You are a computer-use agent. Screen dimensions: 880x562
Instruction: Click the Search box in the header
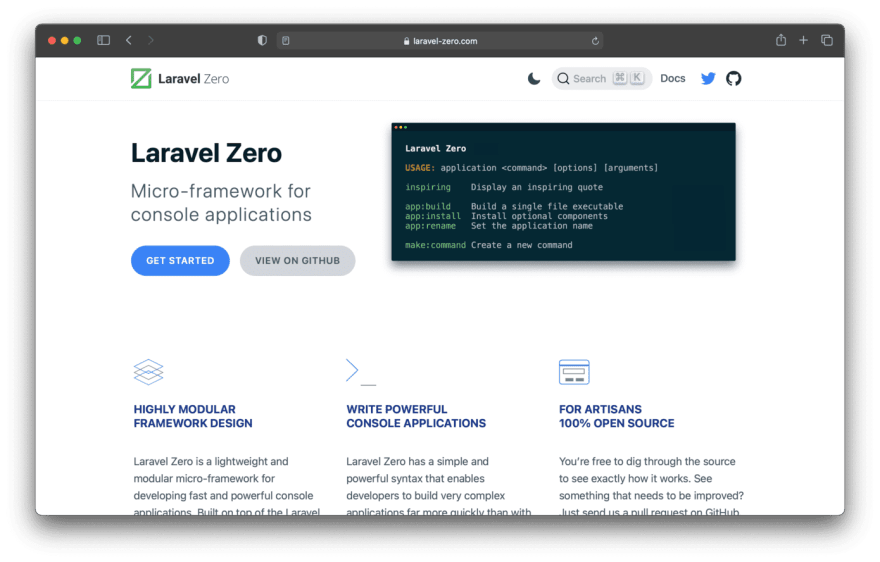click(x=602, y=79)
